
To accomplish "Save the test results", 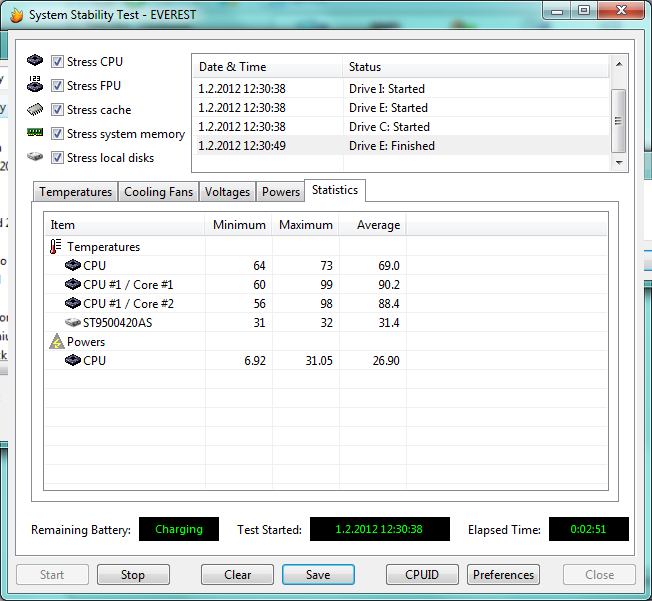I will tap(318, 575).
